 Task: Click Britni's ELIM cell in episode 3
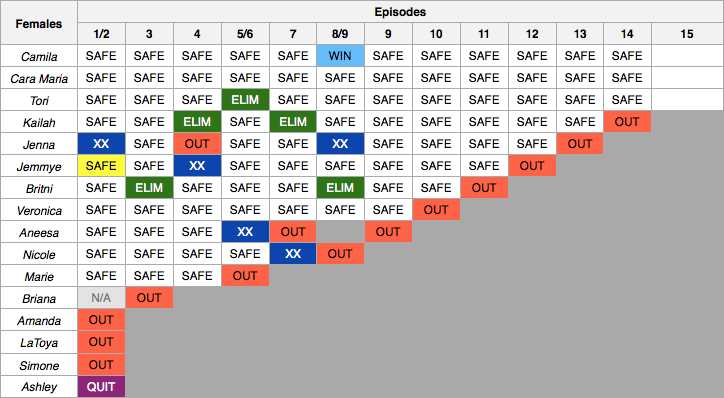tap(149, 188)
